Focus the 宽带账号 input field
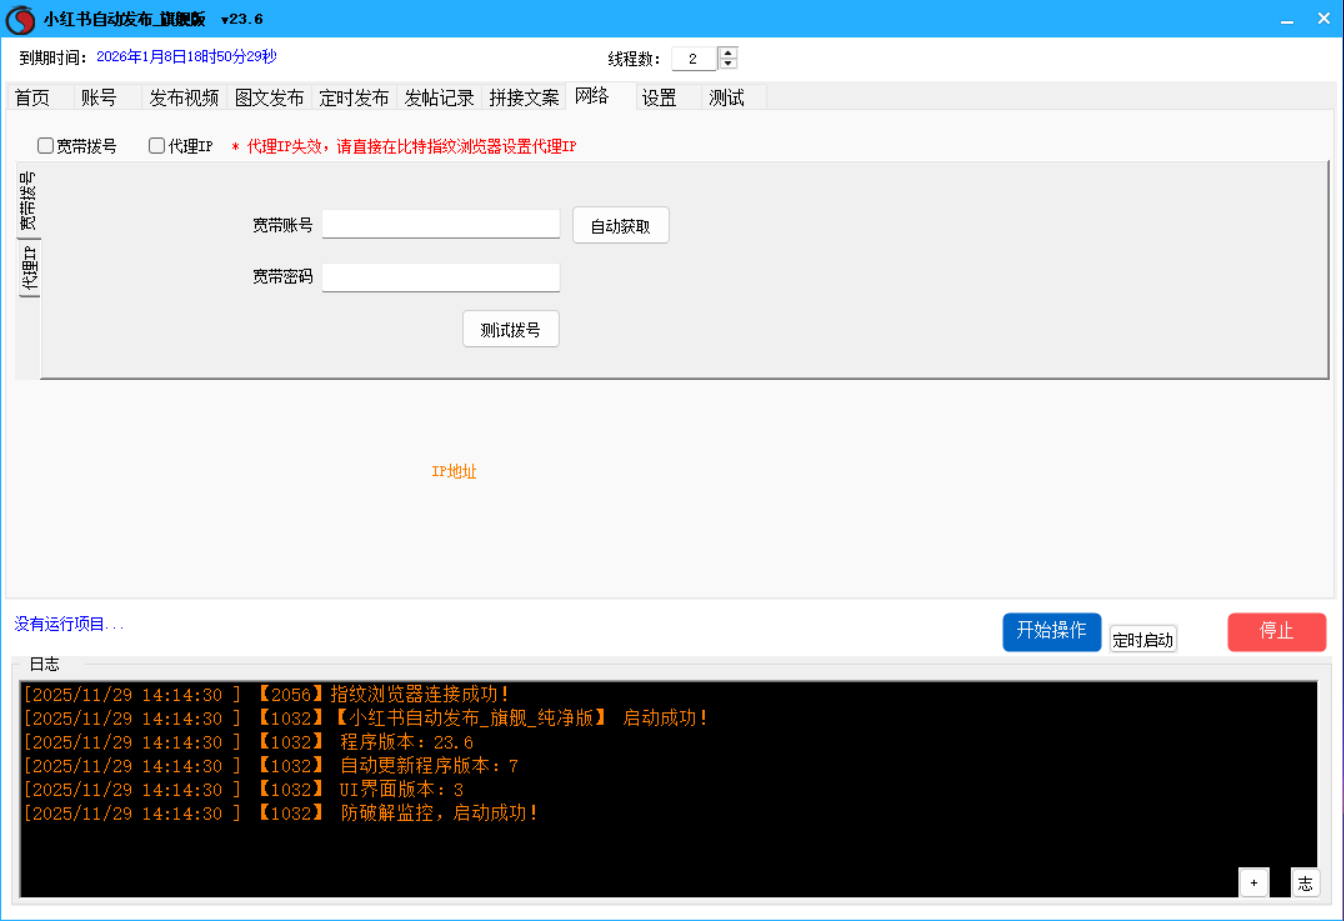Image resolution: width=1344 pixels, height=921 pixels. [x=440, y=224]
